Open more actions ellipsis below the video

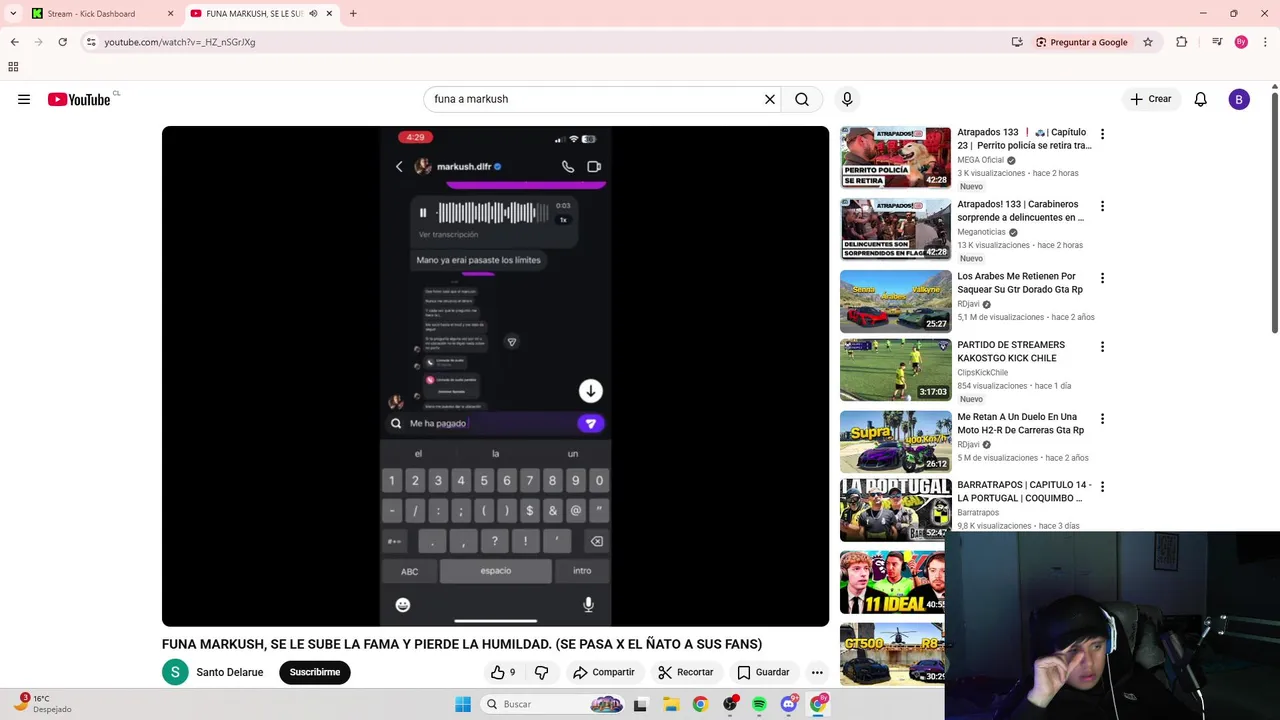pyautogui.click(x=817, y=672)
